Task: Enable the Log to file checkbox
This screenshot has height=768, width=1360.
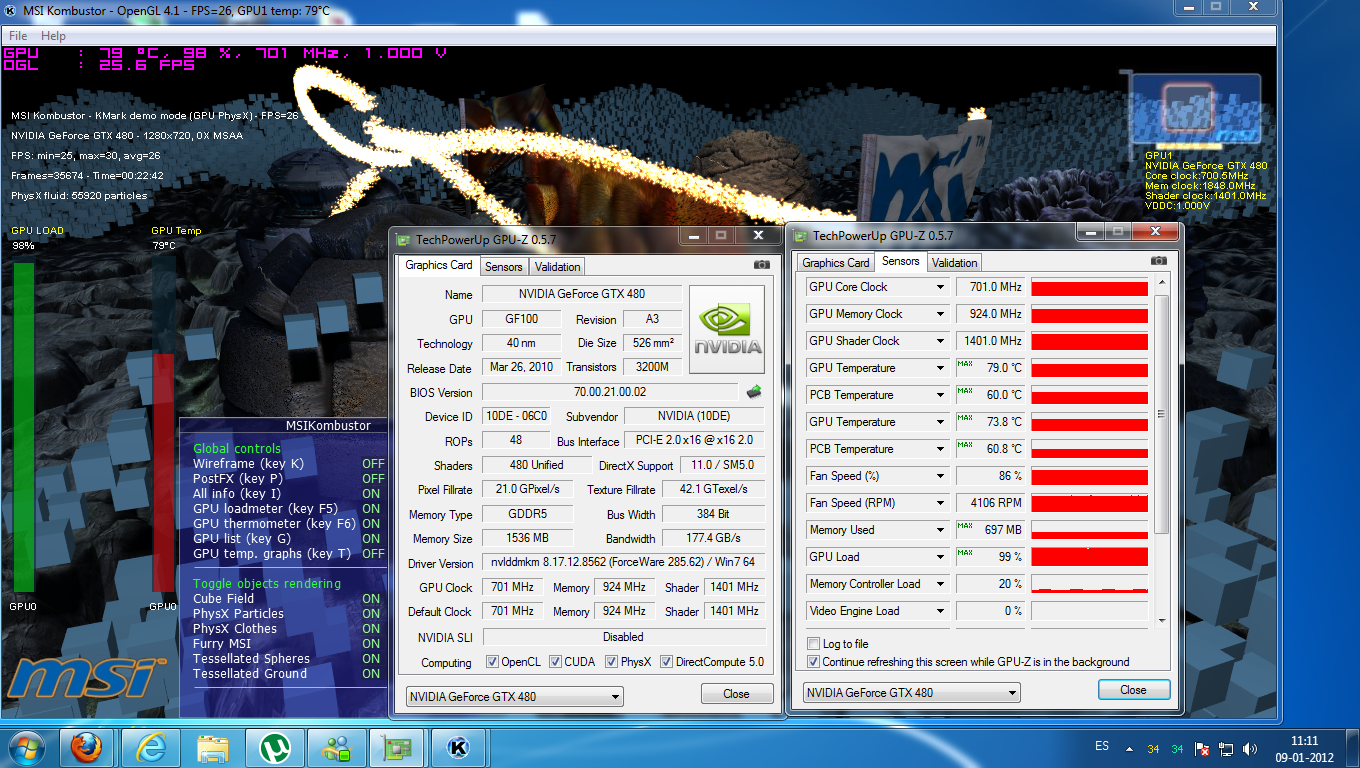Action: click(x=813, y=644)
